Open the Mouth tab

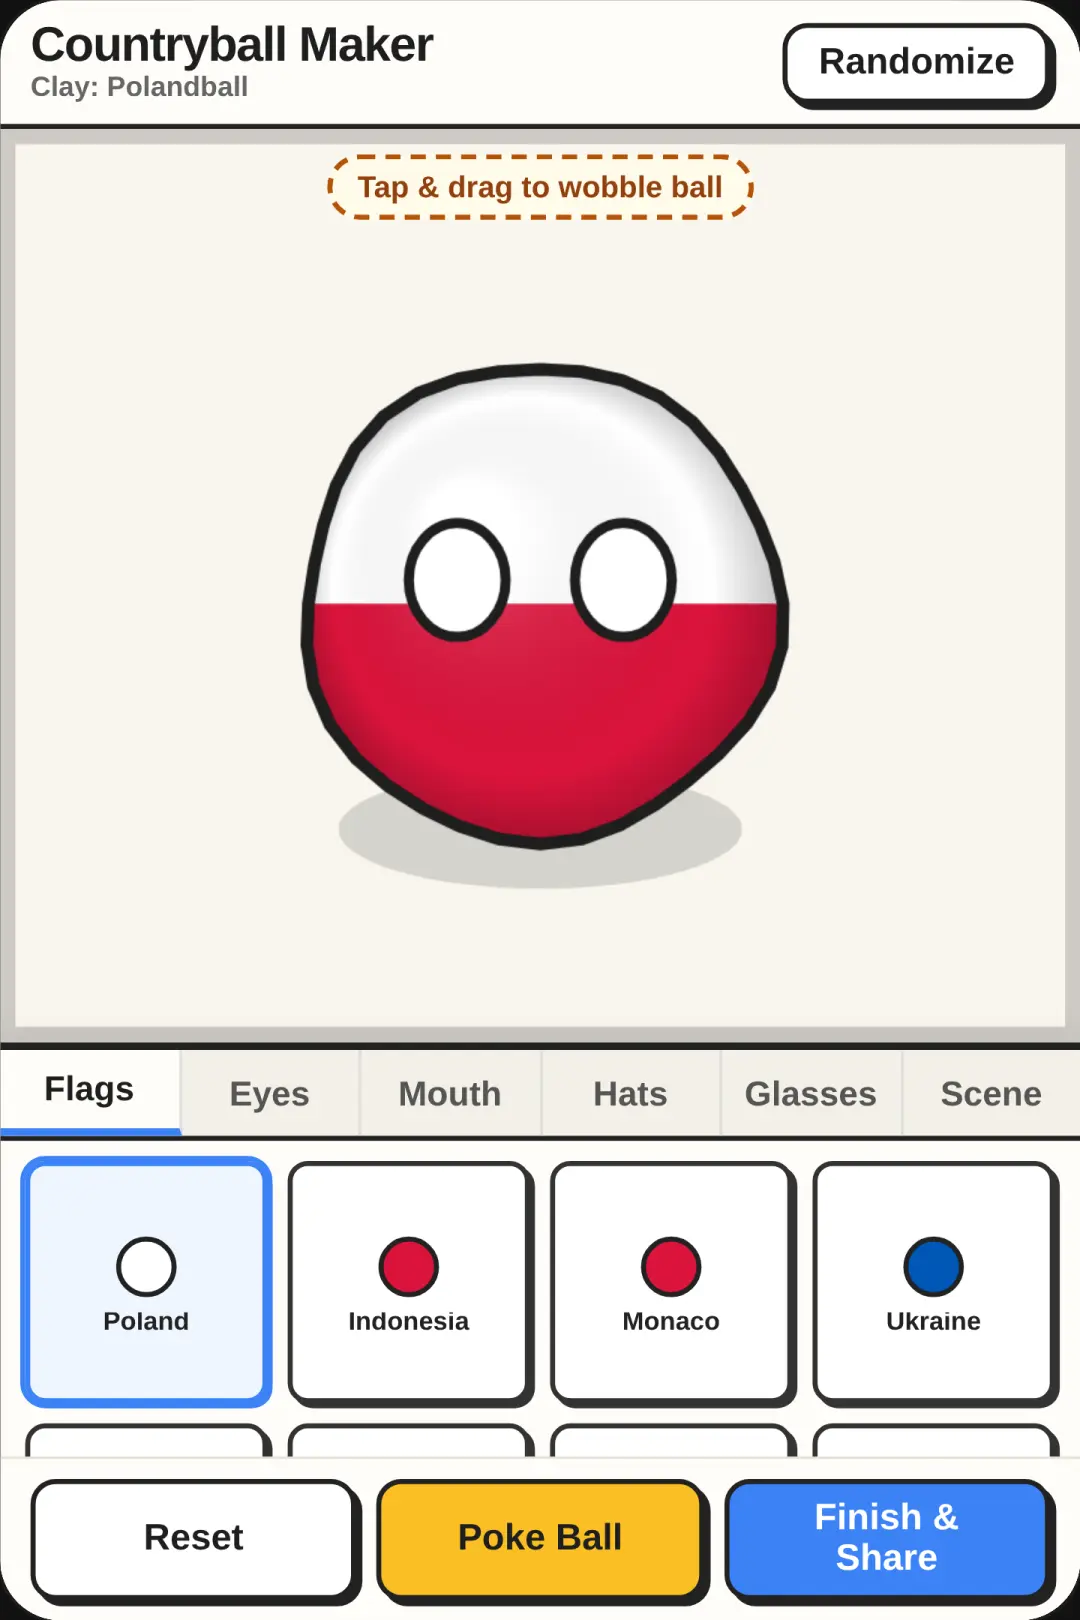(x=450, y=1093)
